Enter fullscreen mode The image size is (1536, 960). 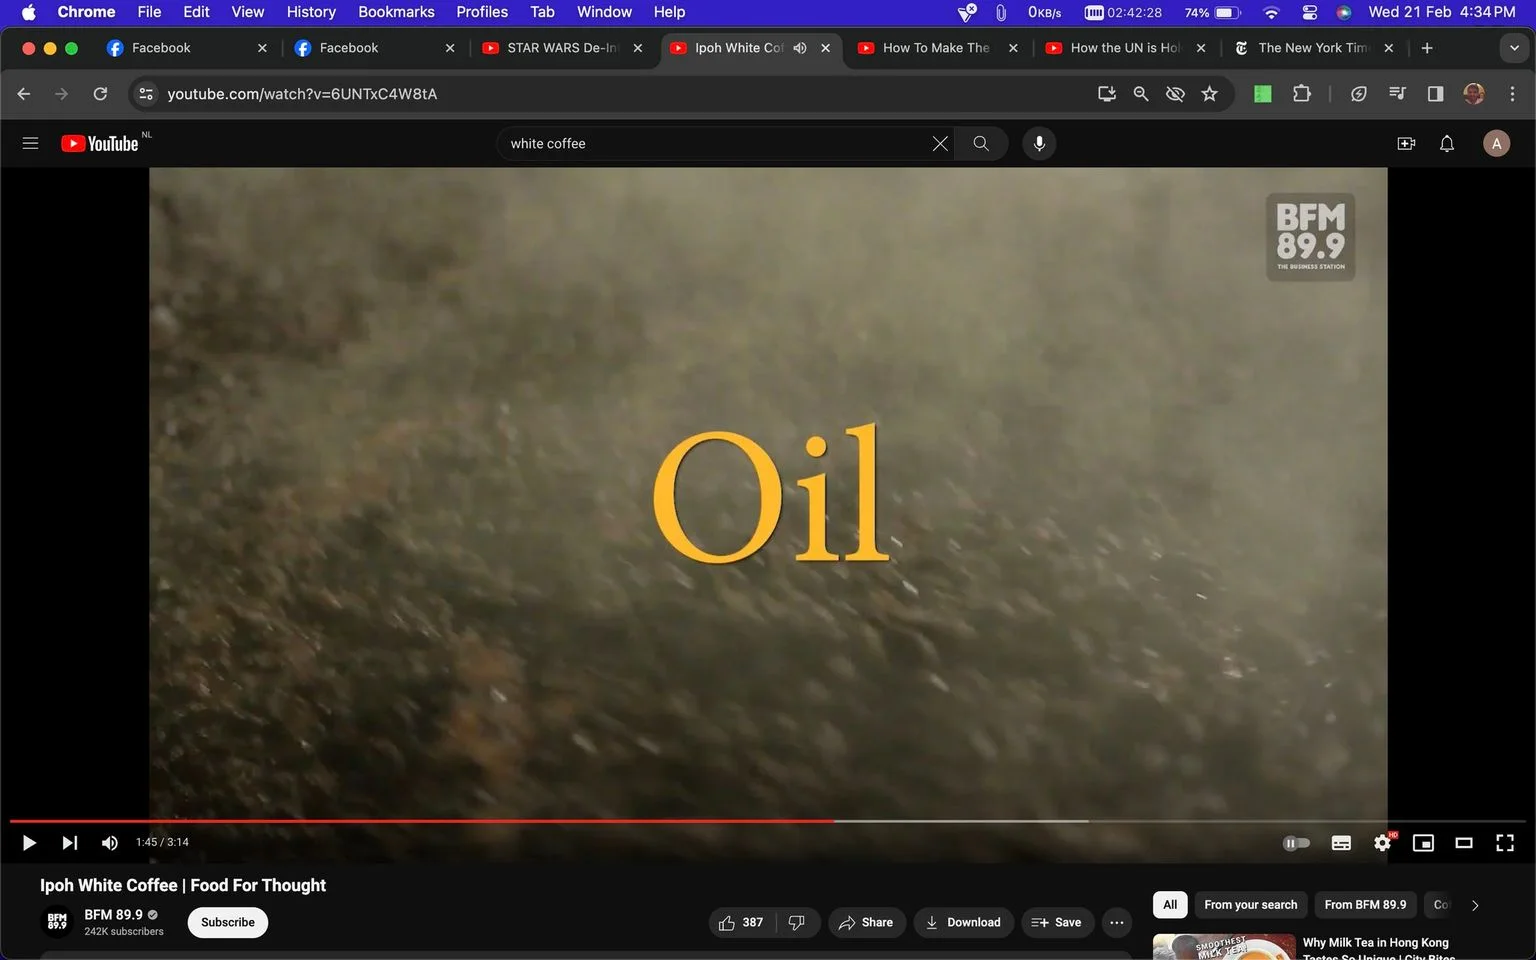pyautogui.click(x=1504, y=843)
